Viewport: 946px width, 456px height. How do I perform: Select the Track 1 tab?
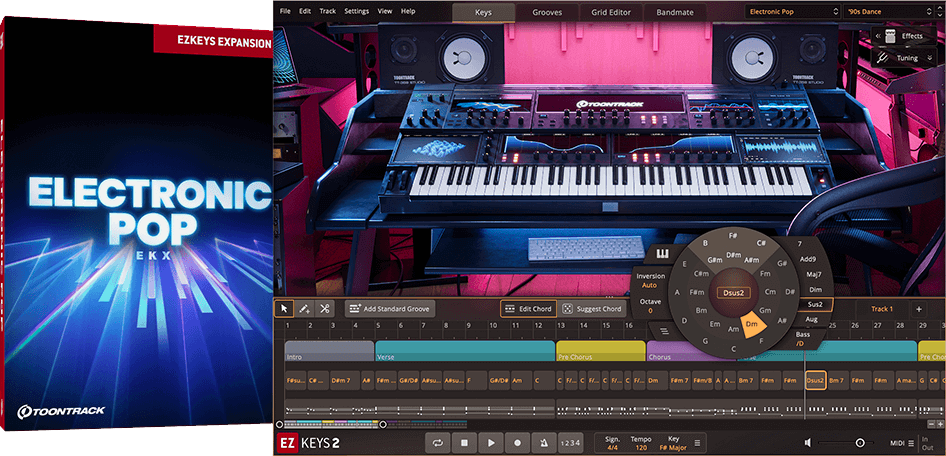click(881, 309)
